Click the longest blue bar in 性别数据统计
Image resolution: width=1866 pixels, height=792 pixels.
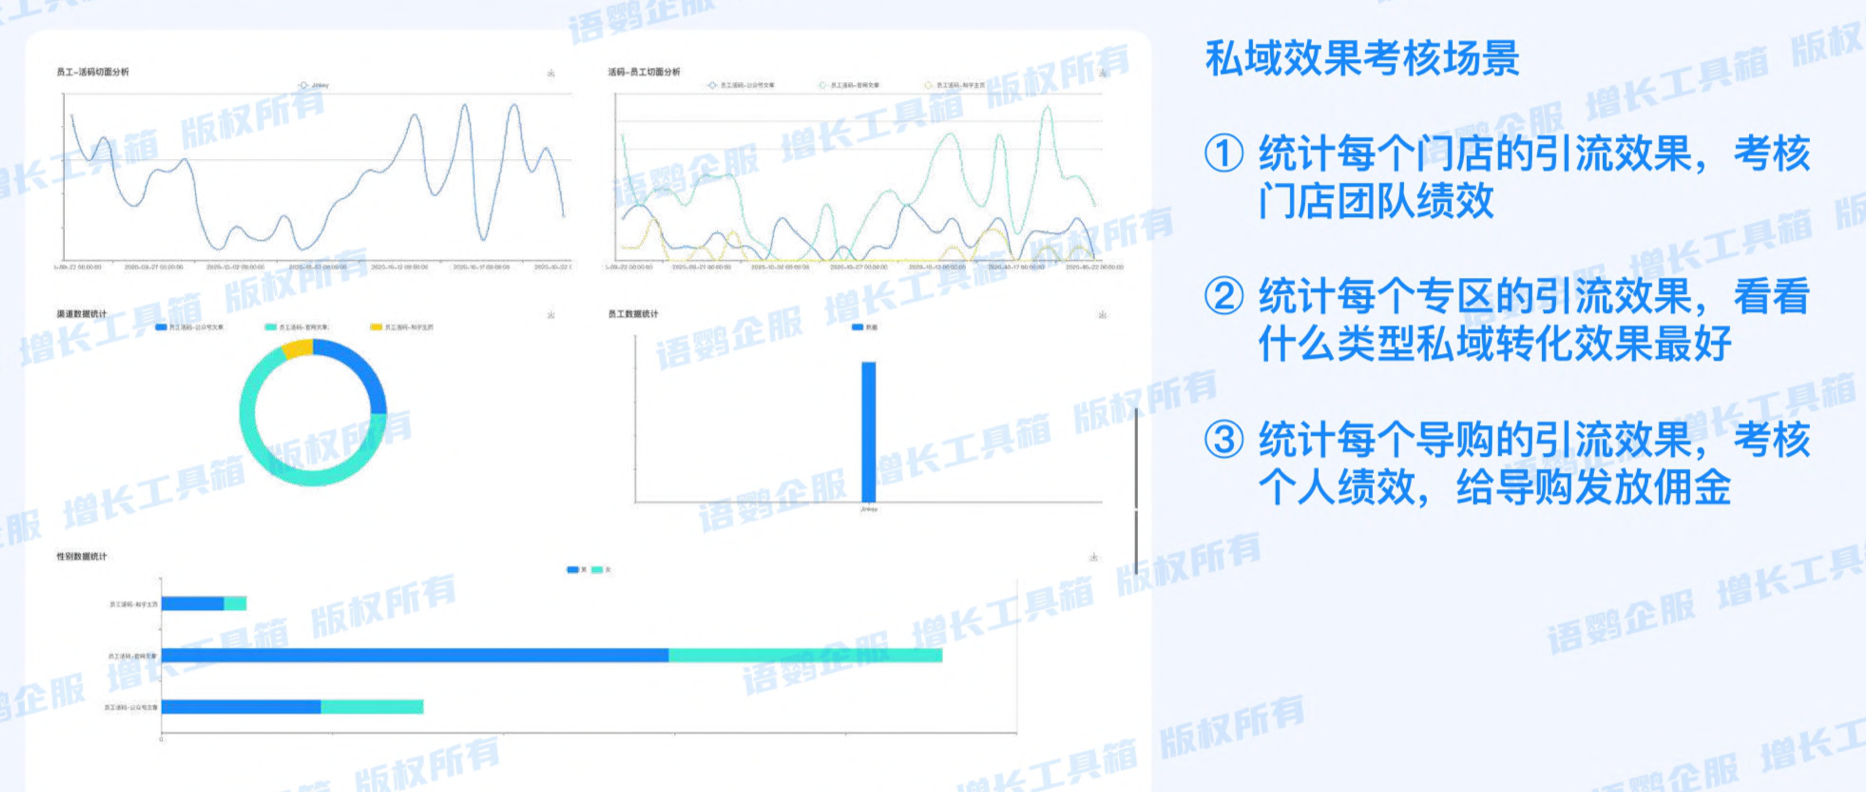(x=415, y=655)
